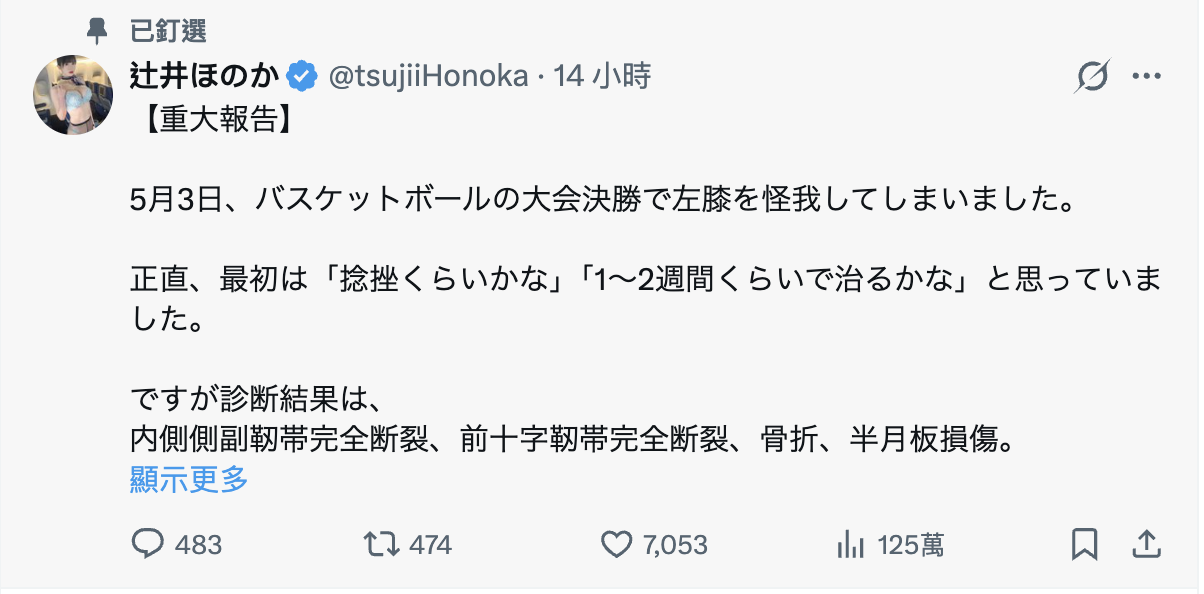Click the reply speech bubble icon
The height and width of the screenshot is (594, 1204).
[x=148, y=544]
